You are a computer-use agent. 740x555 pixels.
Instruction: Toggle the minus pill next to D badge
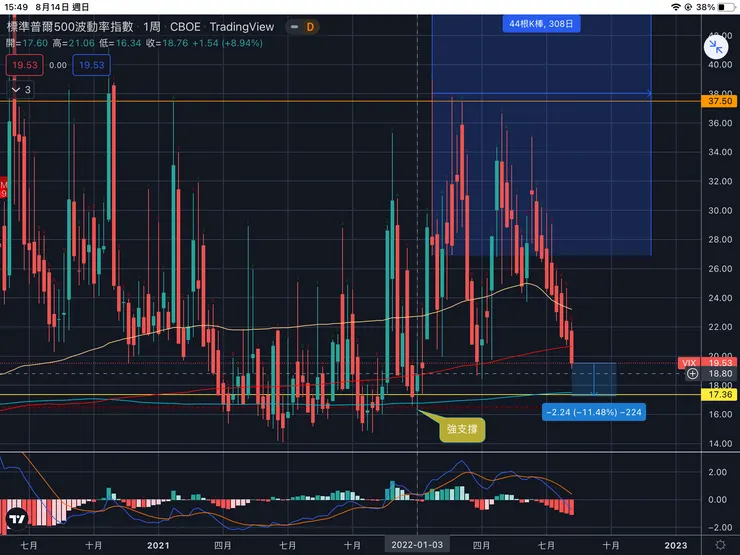click(x=294, y=27)
